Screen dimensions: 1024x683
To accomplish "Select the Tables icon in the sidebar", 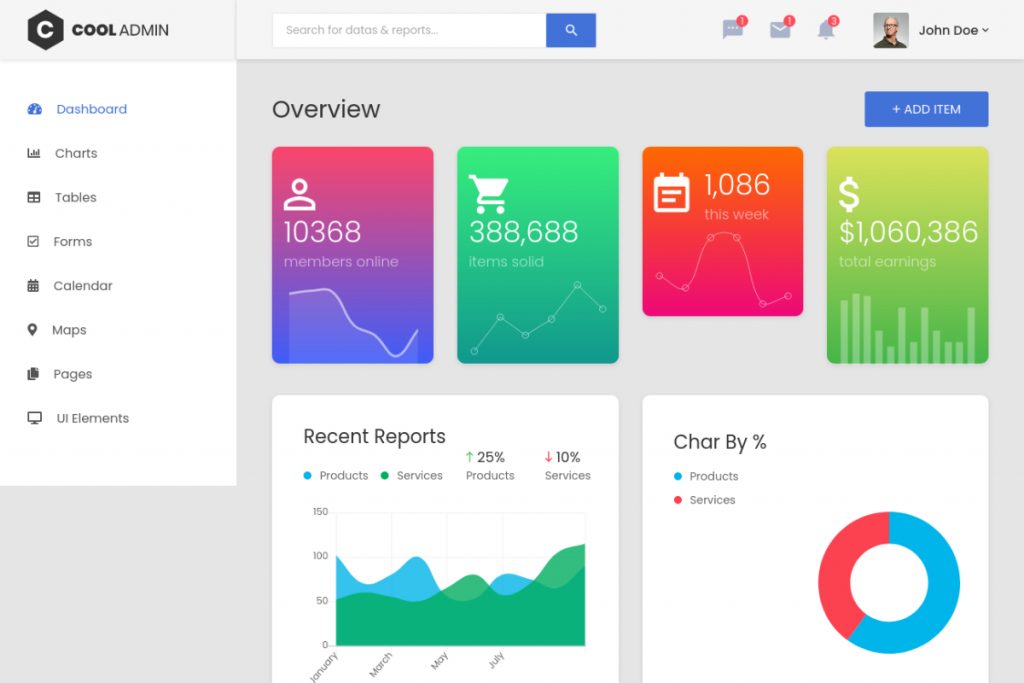I will coord(33,197).
